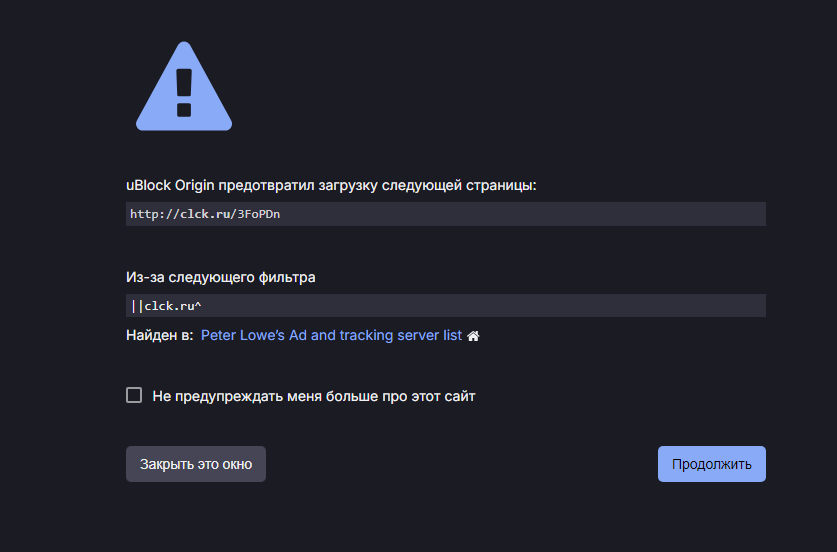Click the blue warning triangle icon
Viewport: 837px width, 552px height.
tap(184, 86)
